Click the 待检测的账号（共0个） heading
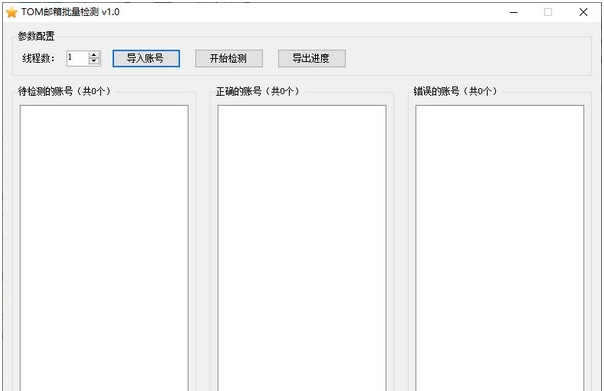 click(64, 91)
